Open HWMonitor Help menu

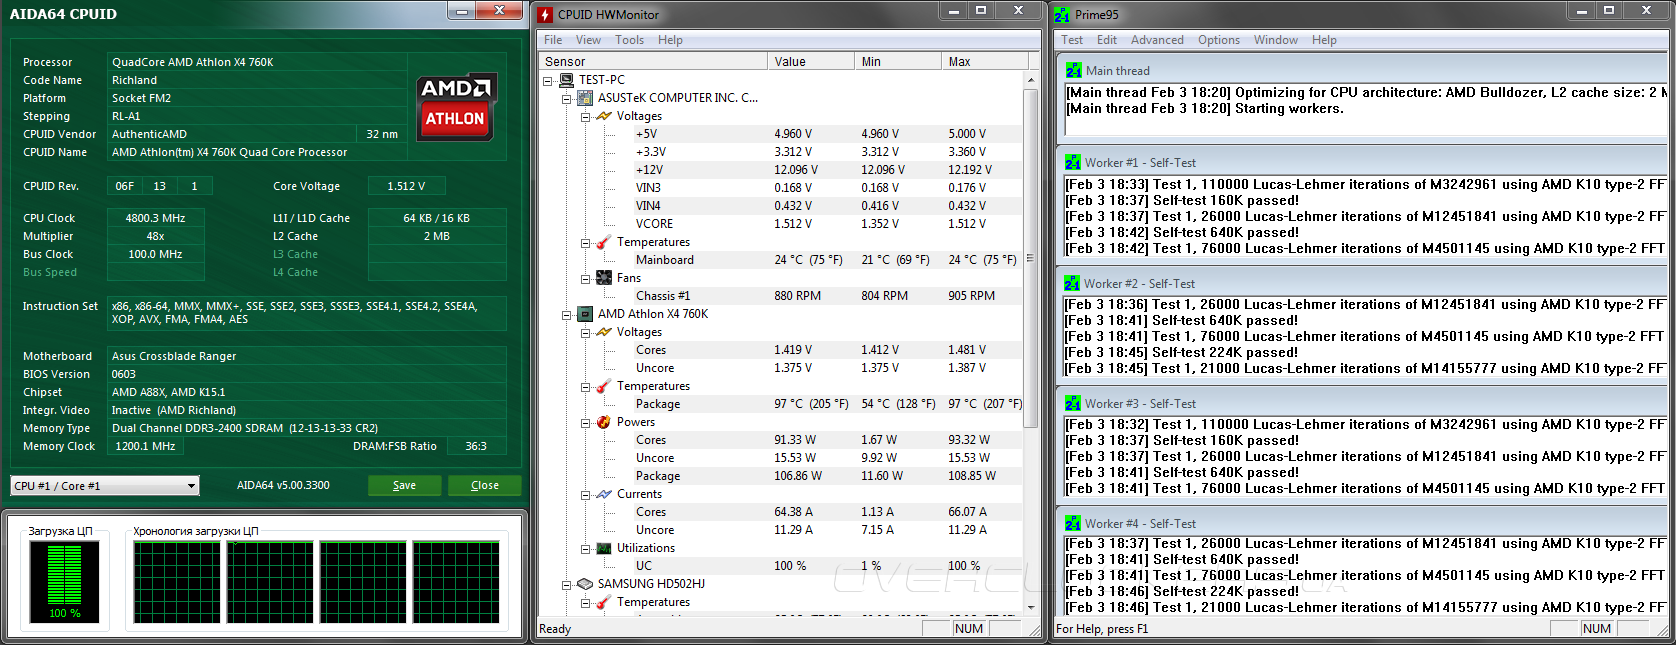(x=670, y=40)
